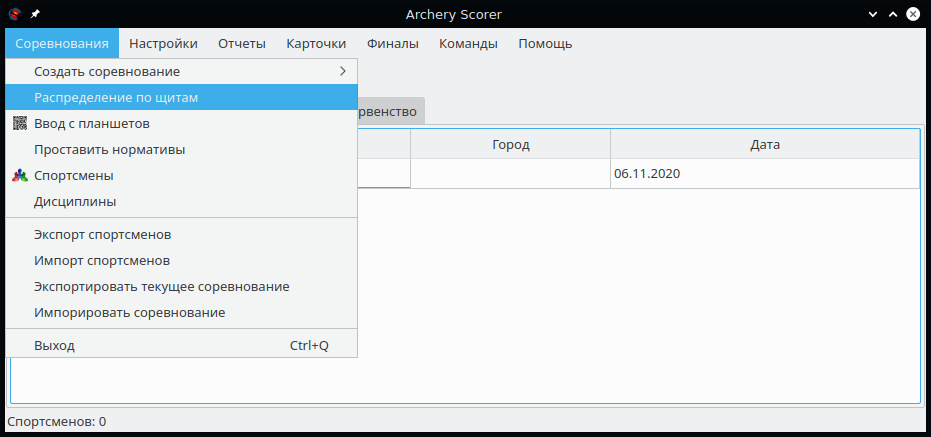Click the Дата column header
The width and height of the screenshot is (931, 437).
[x=764, y=145]
